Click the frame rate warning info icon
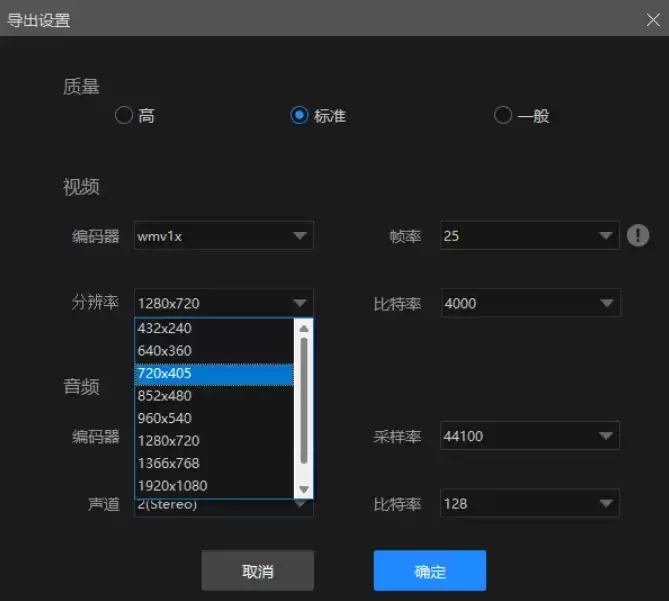Screen dimensions: 669x601 (638, 235)
